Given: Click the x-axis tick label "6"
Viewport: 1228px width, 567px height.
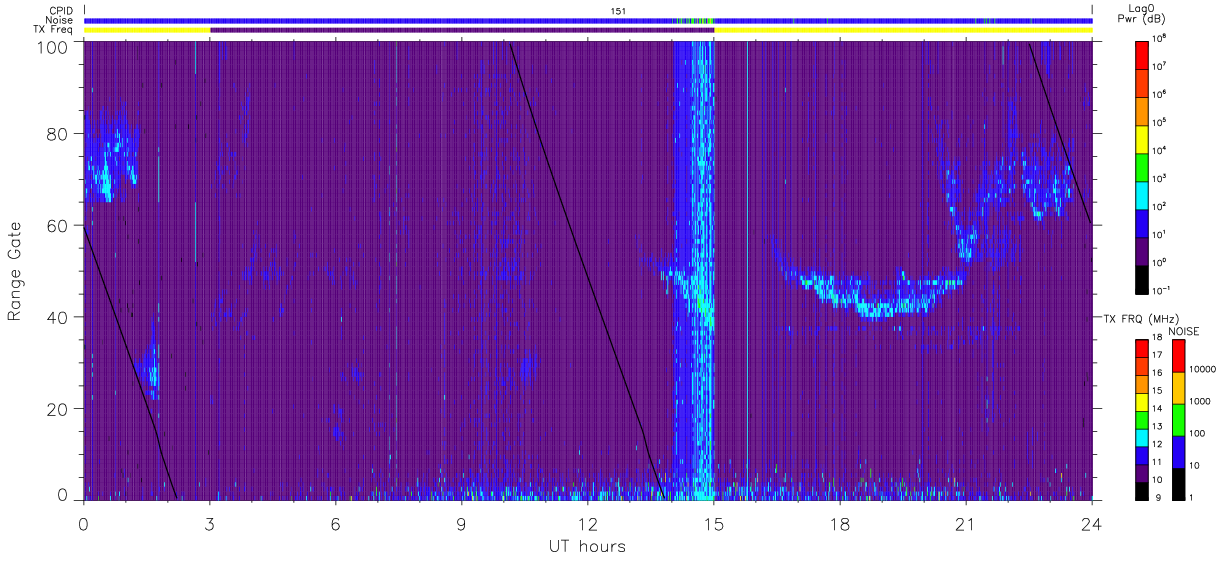Looking at the screenshot, I should (x=335, y=523).
